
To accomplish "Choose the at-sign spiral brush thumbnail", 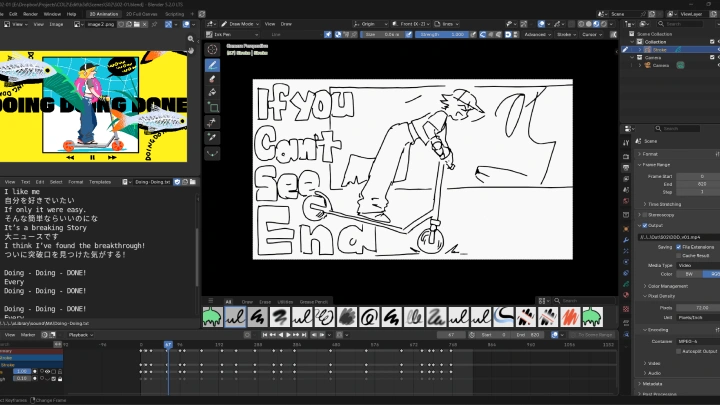I will coord(369,317).
